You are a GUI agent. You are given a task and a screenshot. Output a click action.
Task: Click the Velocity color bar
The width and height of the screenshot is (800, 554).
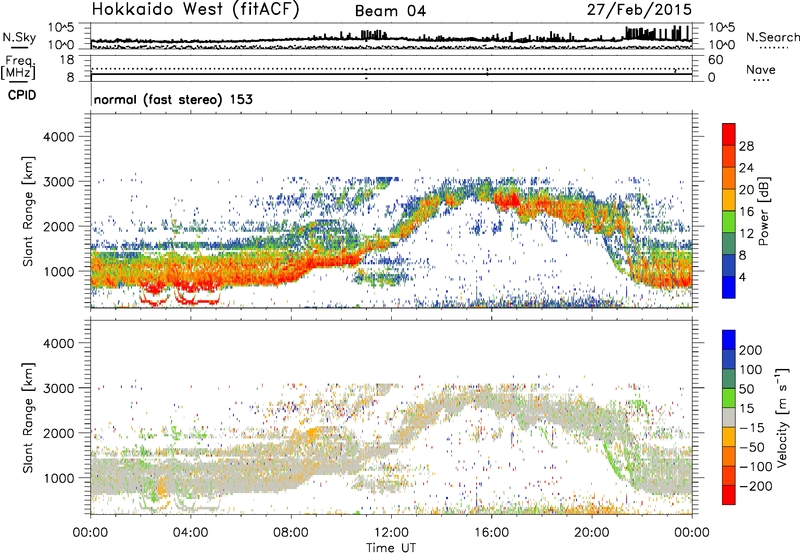point(729,417)
